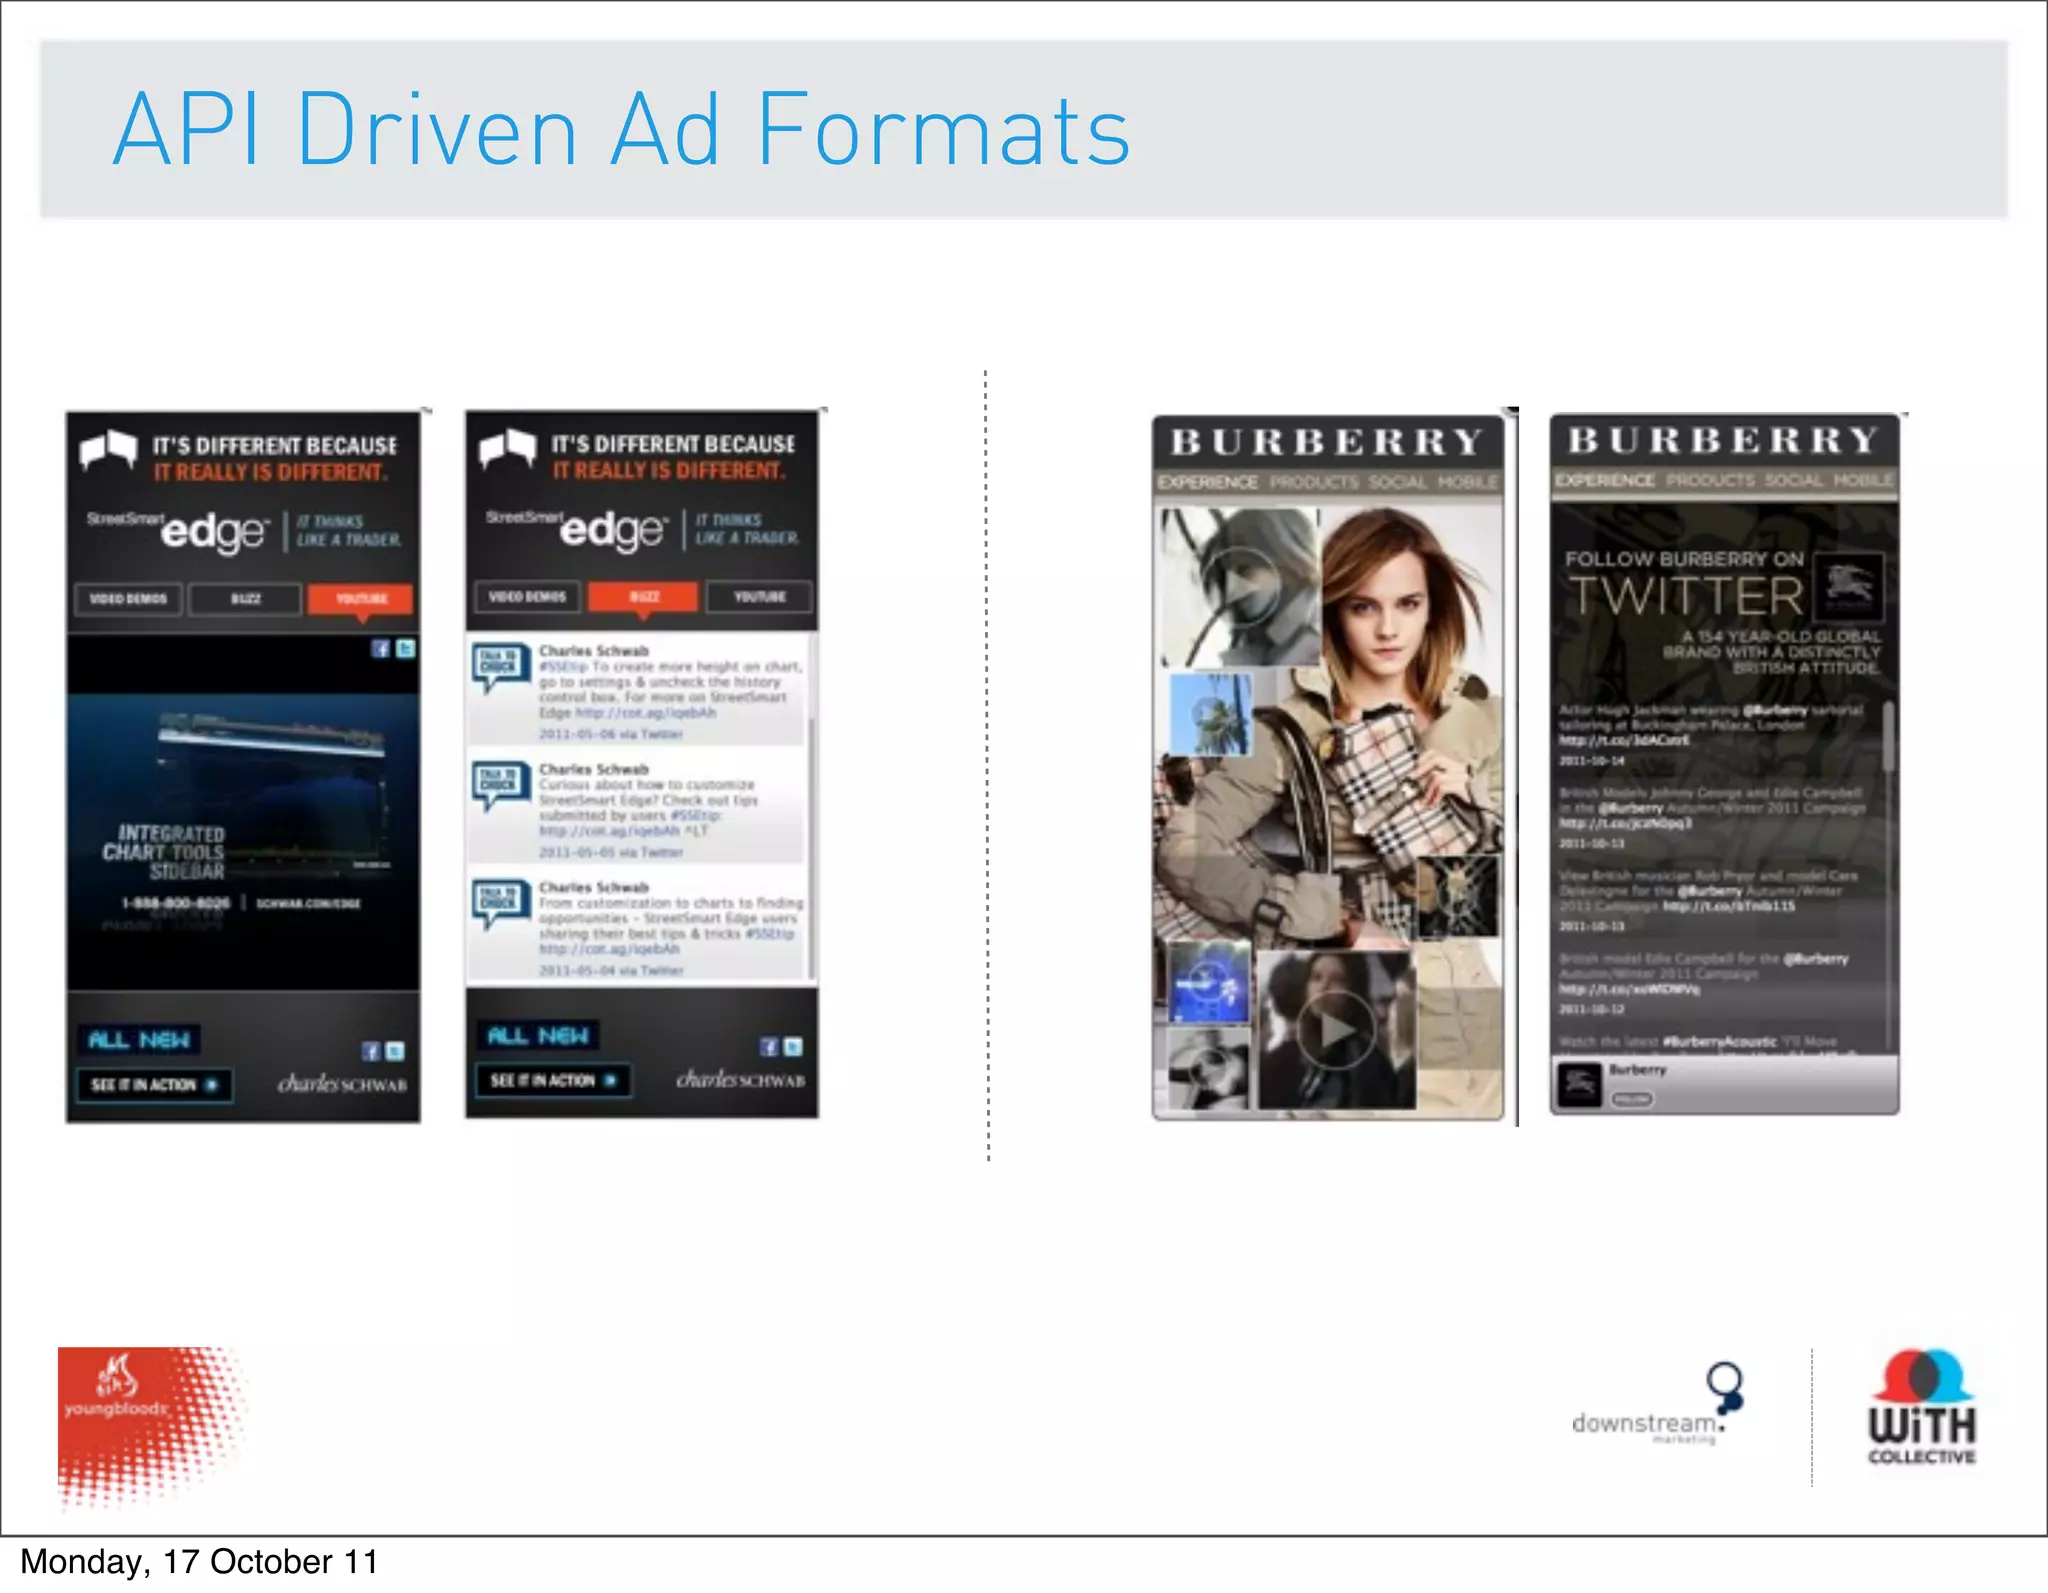Play the dark couple video in Burberry collage
Image resolution: width=2048 pixels, height=1593 pixels.
tap(1335, 1030)
